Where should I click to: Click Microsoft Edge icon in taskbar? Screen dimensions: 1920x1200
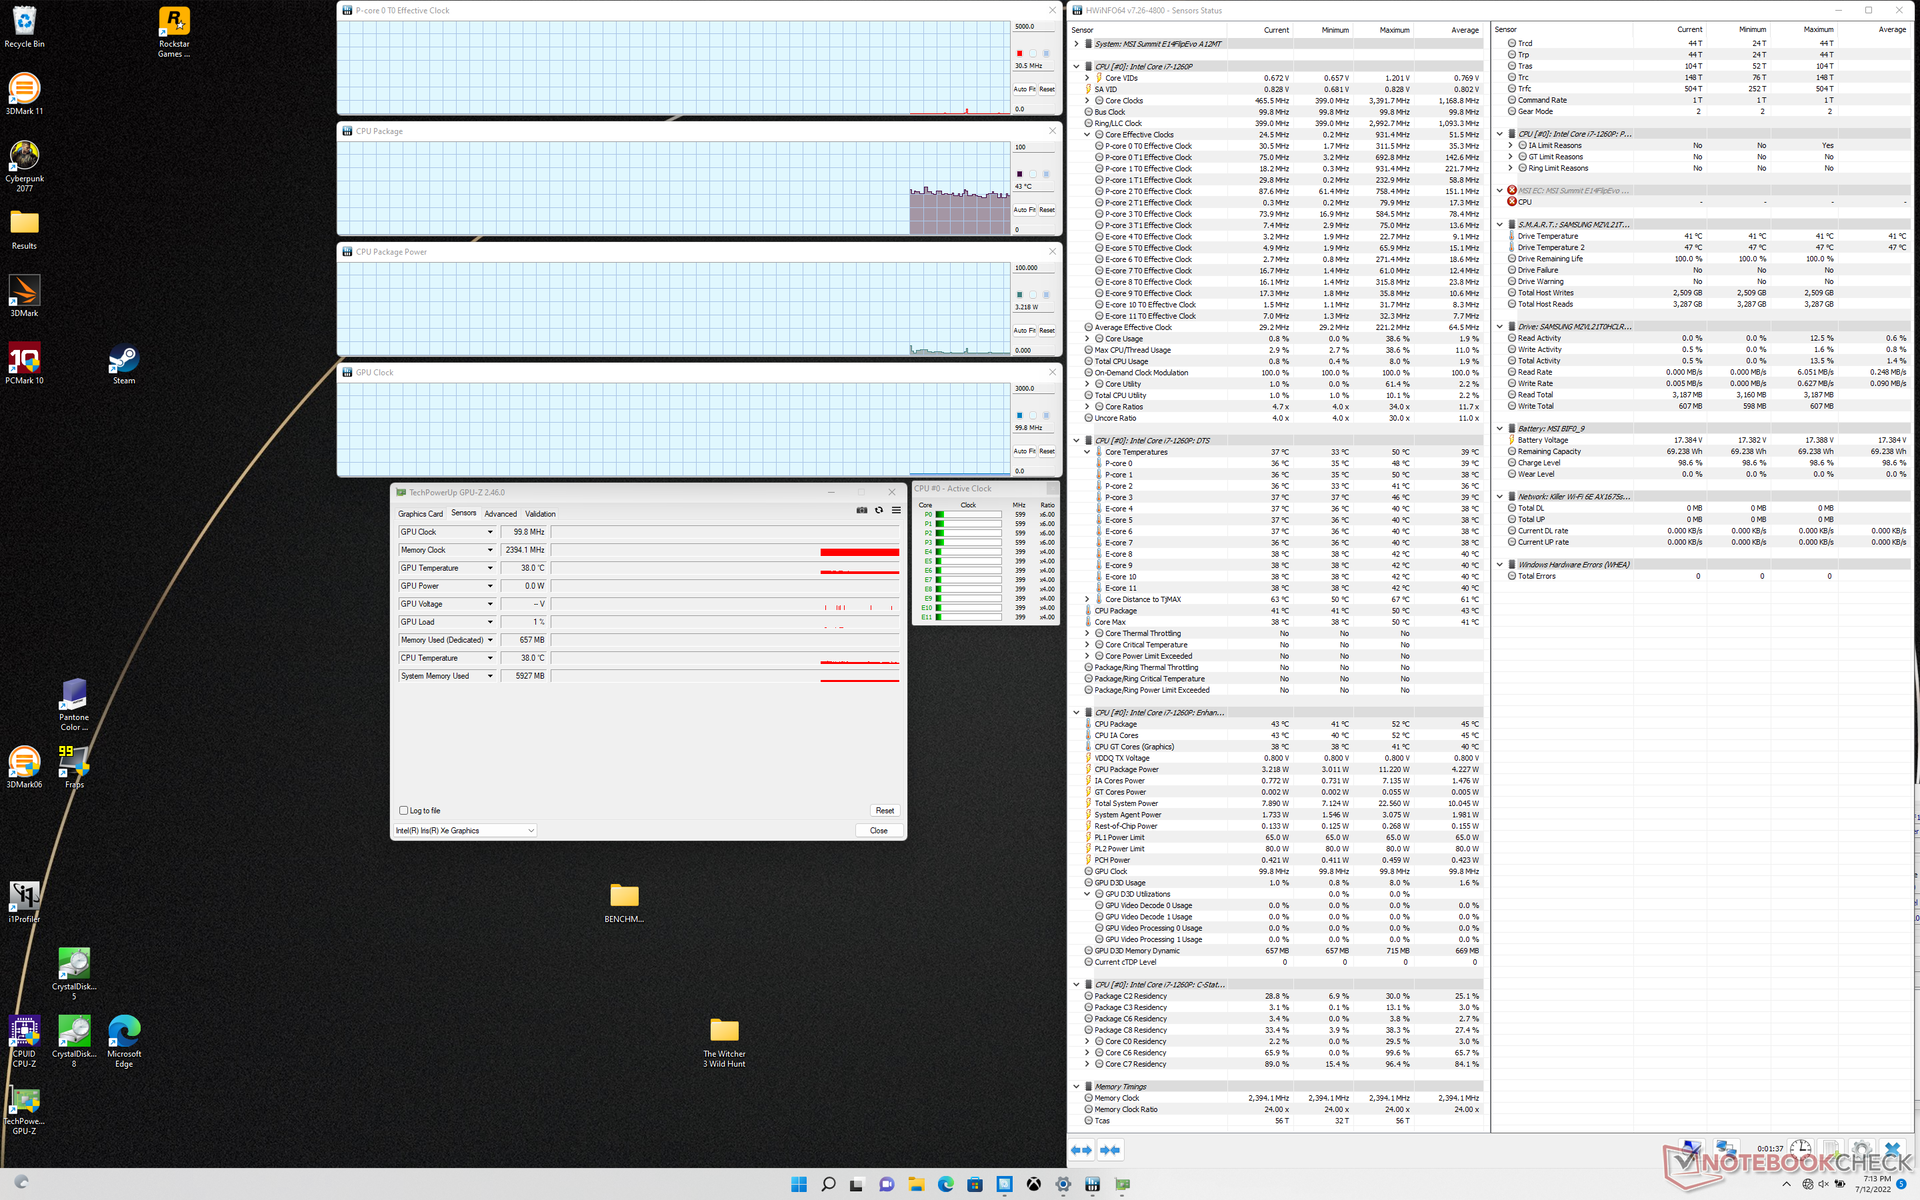(x=946, y=1184)
